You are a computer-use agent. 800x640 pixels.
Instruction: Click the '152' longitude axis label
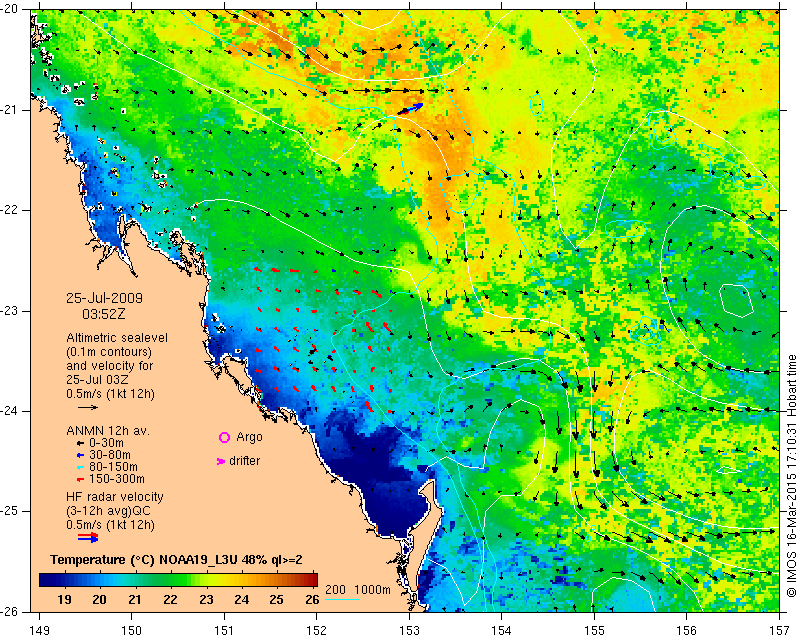(317, 631)
